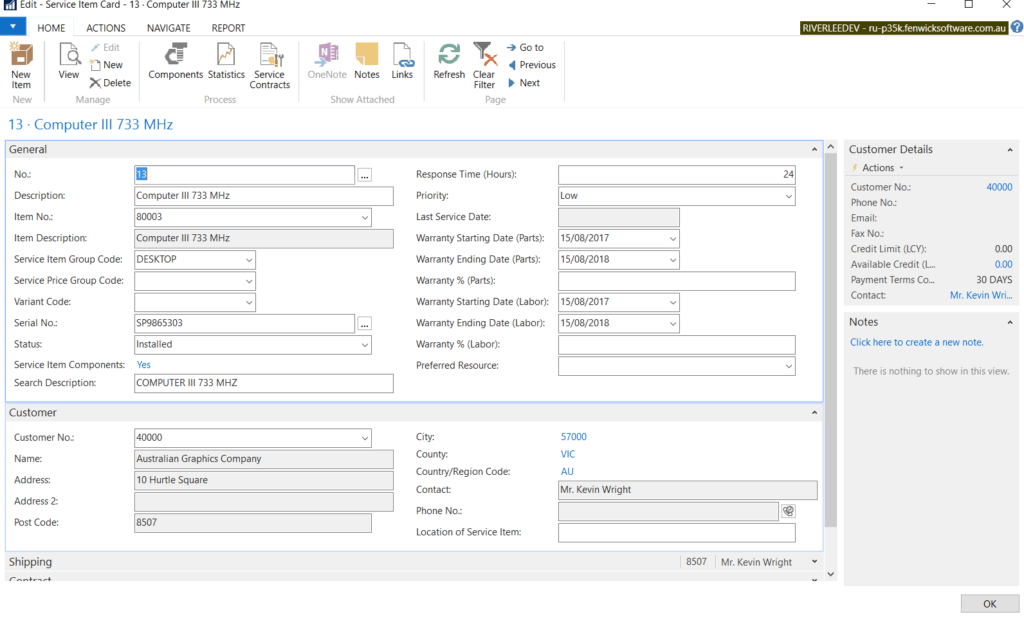Switch to the REPORT ribbon tab

pyautogui.click(x=228, y=28)
